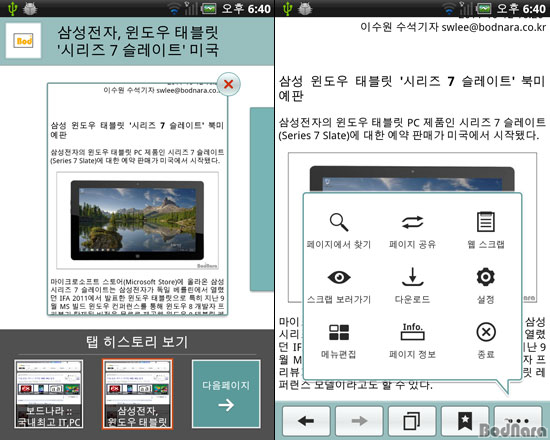Tap 종료 exit icon

click(486, 341)
